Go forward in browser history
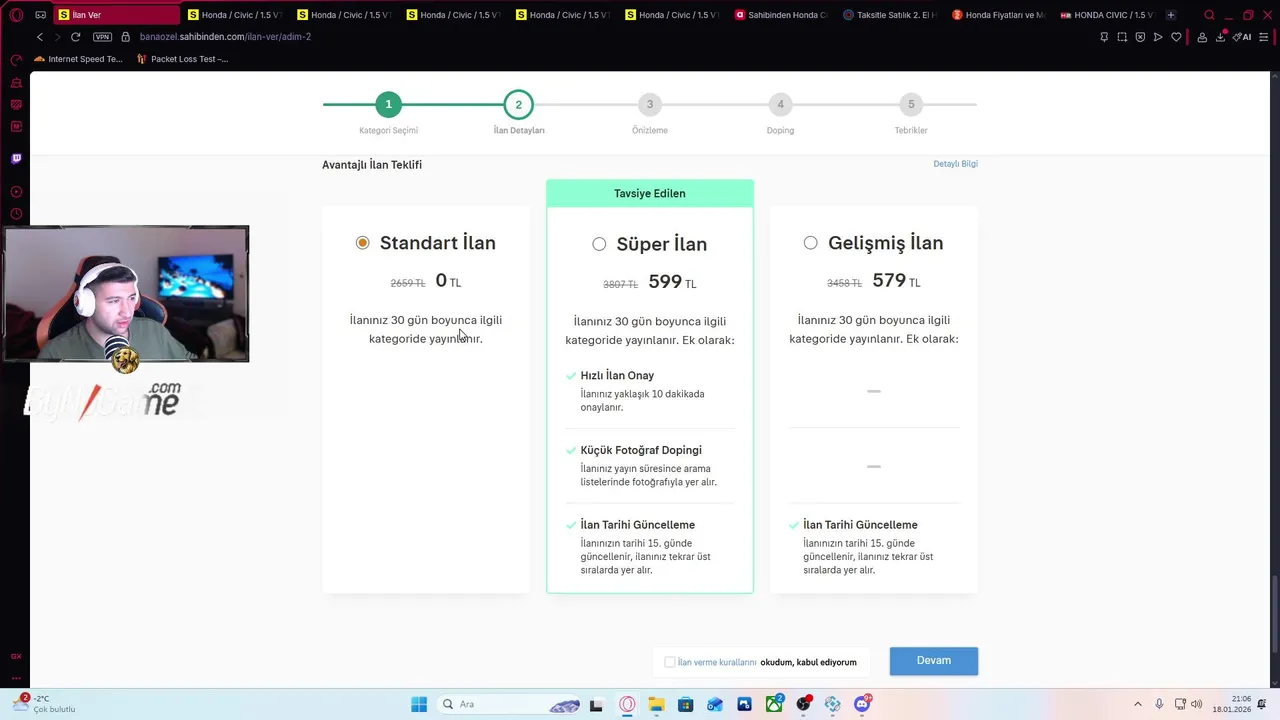The image size is (1280, 720). (x=57, y=37)
